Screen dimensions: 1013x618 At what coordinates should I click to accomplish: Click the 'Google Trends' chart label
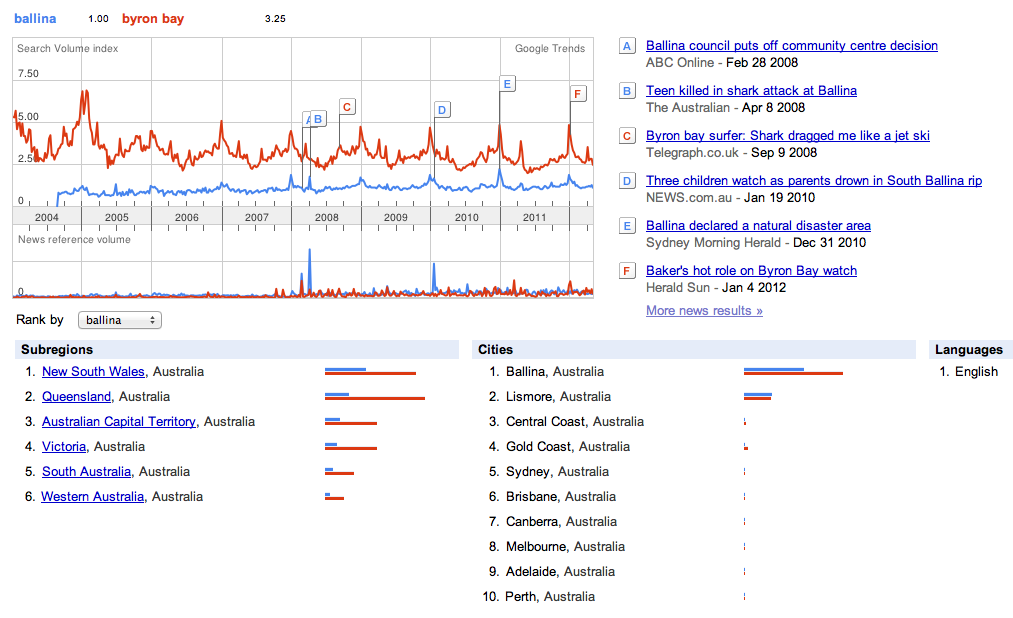click(x=550, y=48)
